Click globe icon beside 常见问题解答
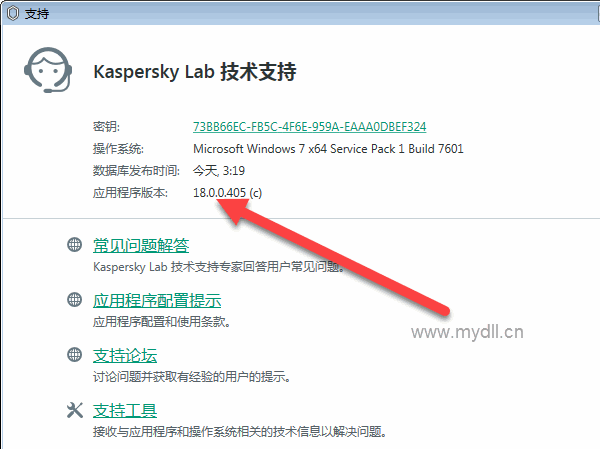 point(75,245)
